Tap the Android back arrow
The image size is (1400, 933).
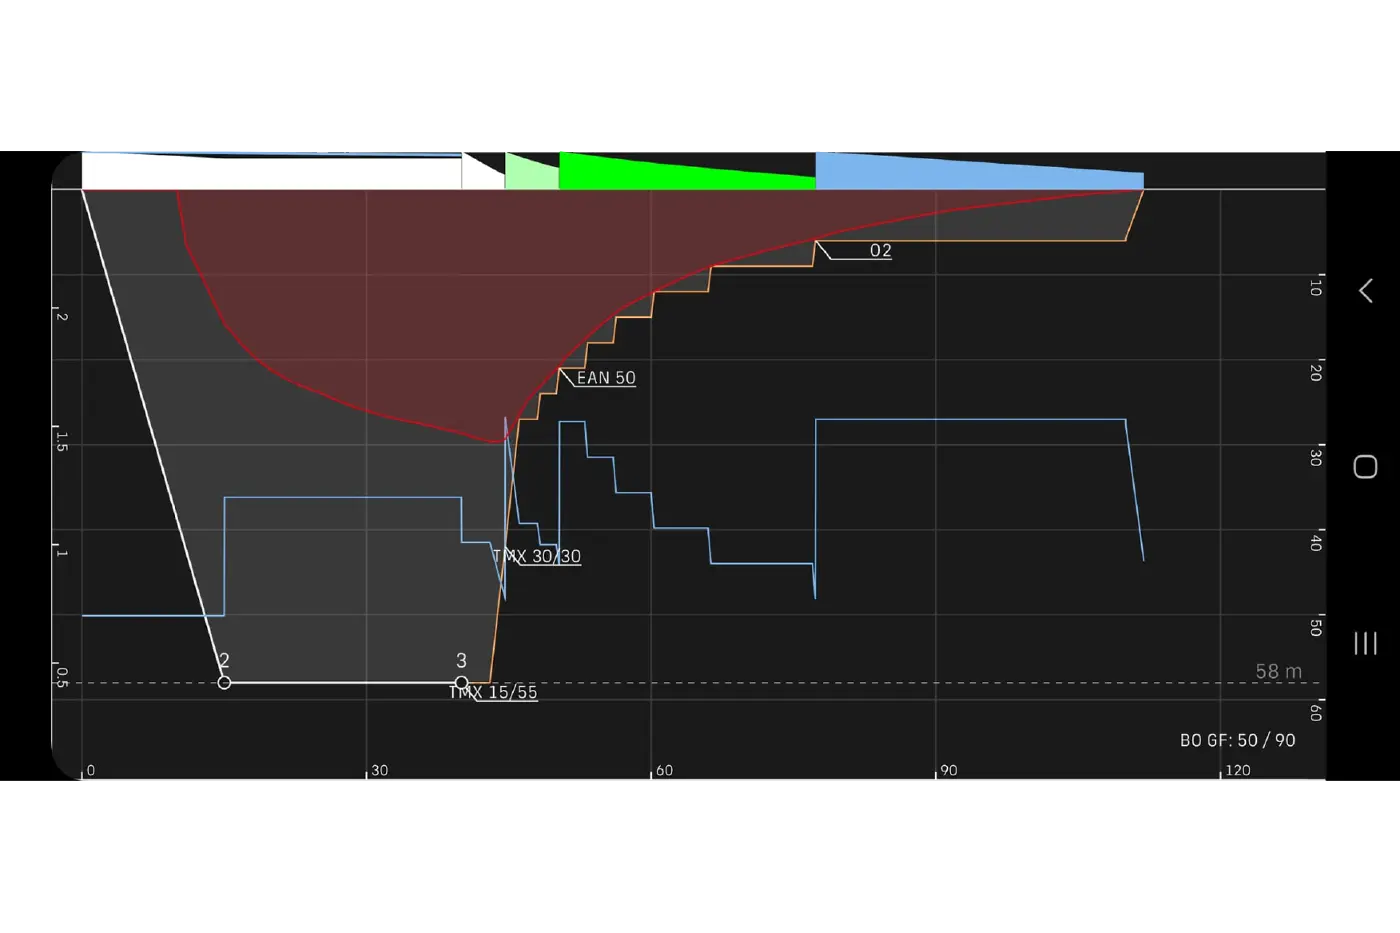click(x=1365, y=291)
